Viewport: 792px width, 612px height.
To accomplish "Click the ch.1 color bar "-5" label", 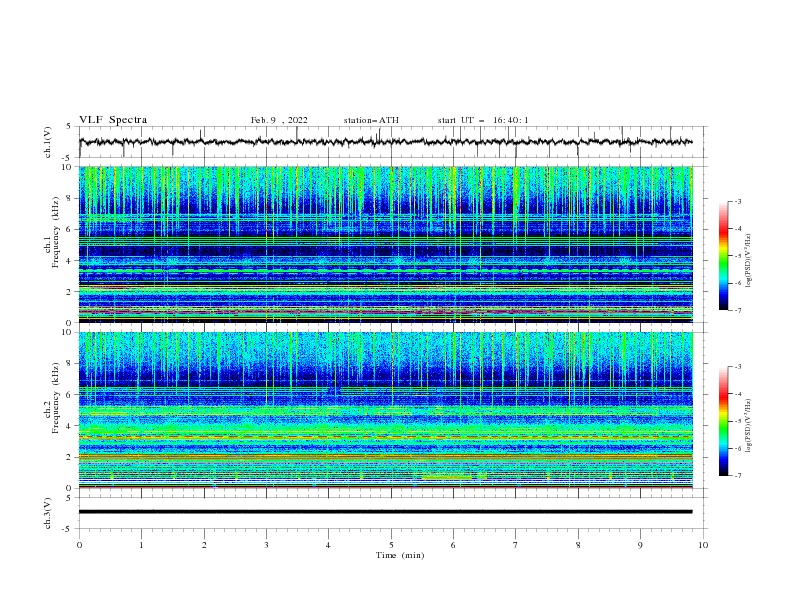I will pos(737,256).
